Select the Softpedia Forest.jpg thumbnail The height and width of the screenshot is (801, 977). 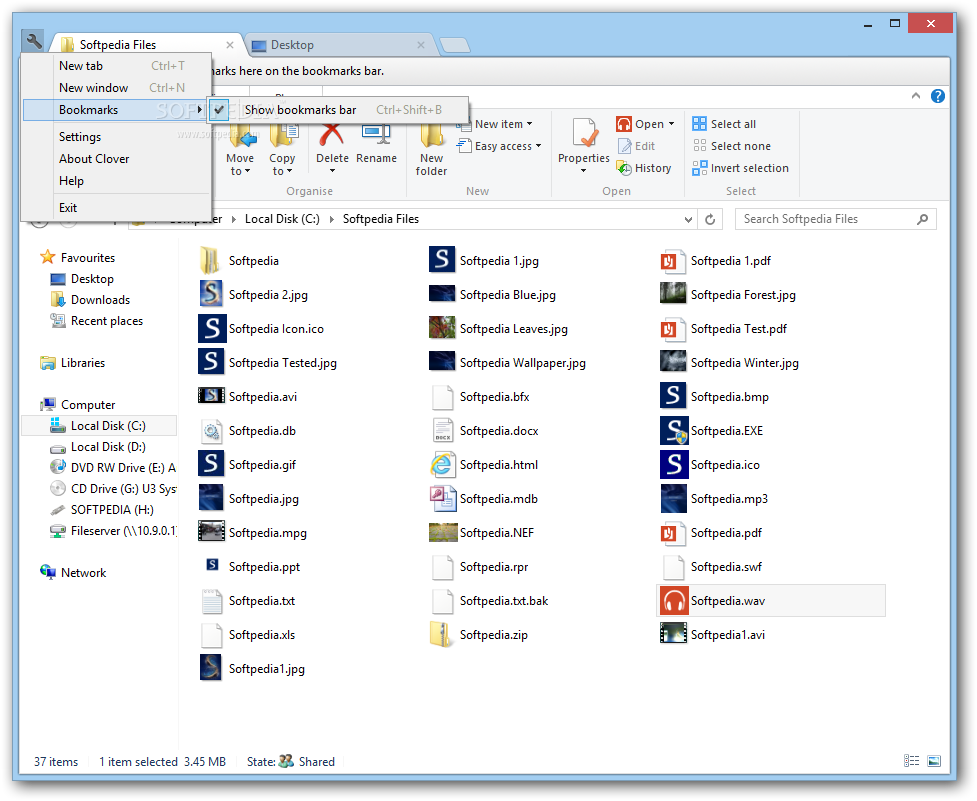pos(673,294)
